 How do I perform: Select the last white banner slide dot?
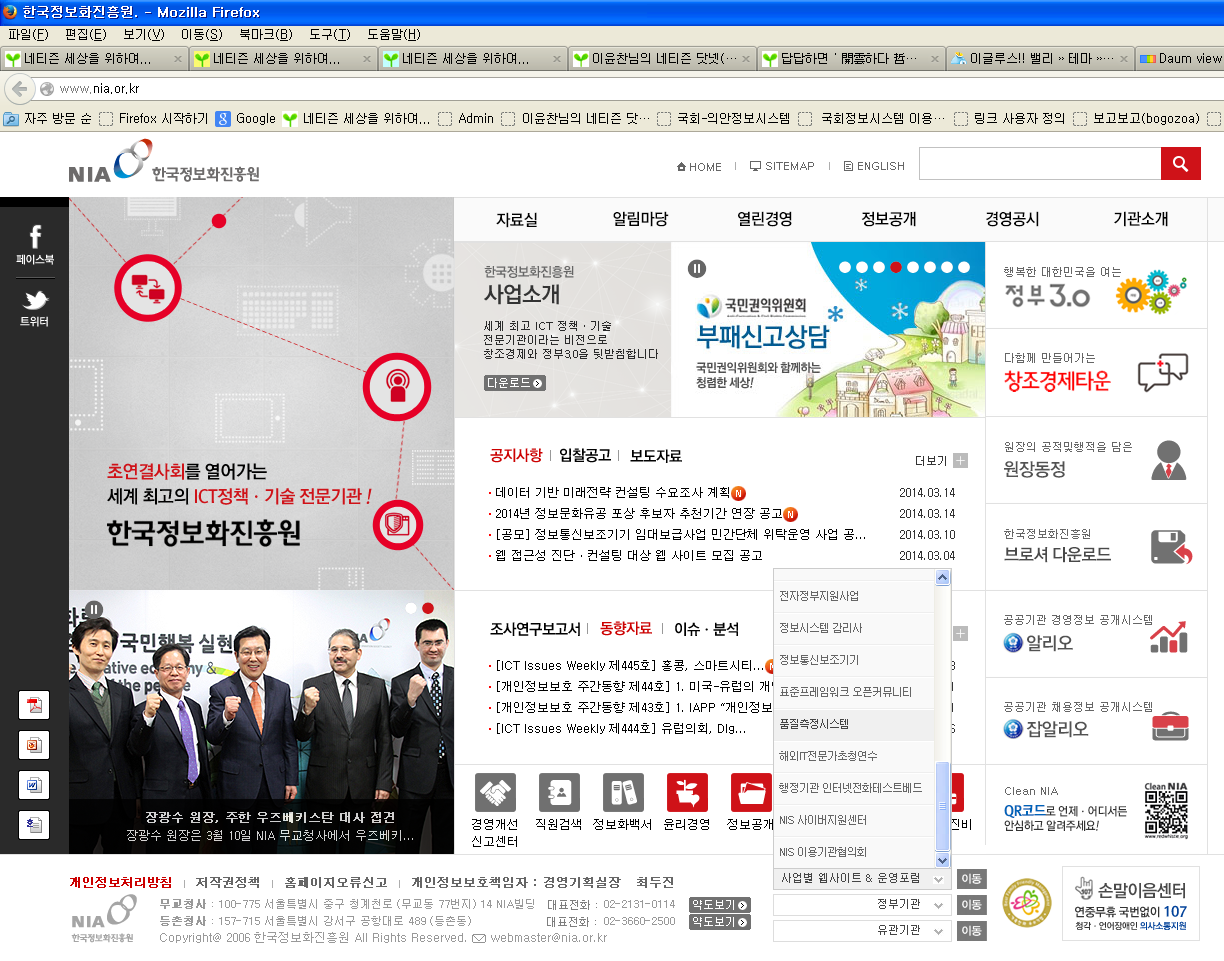[965, 267]
